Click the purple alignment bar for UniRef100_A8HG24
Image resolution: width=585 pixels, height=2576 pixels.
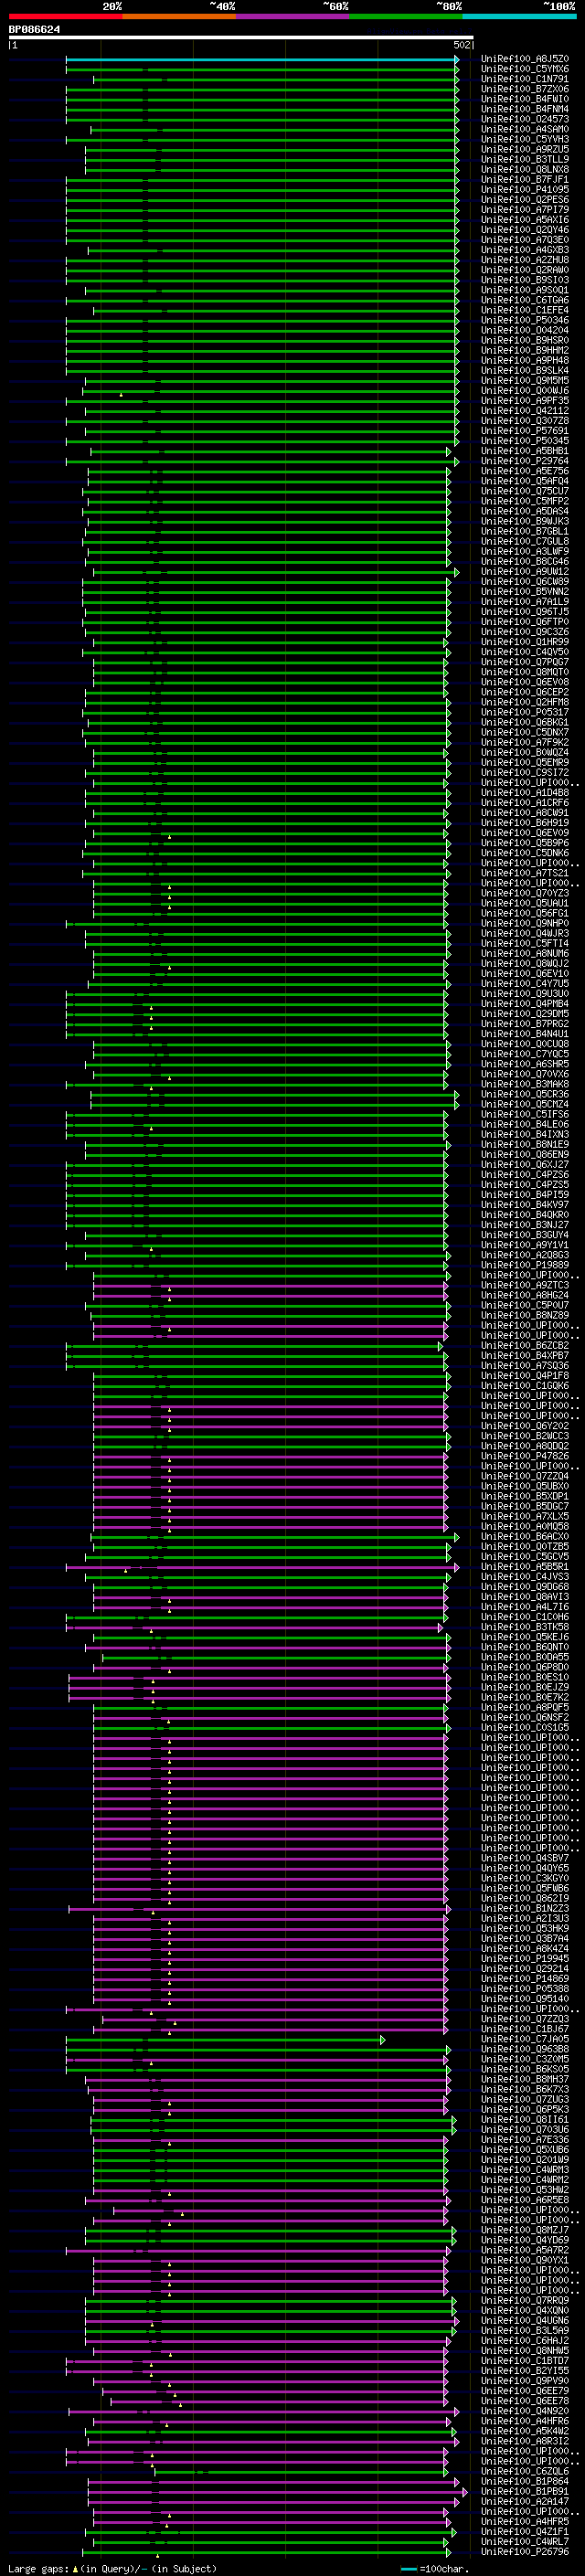click(270, 1296)
